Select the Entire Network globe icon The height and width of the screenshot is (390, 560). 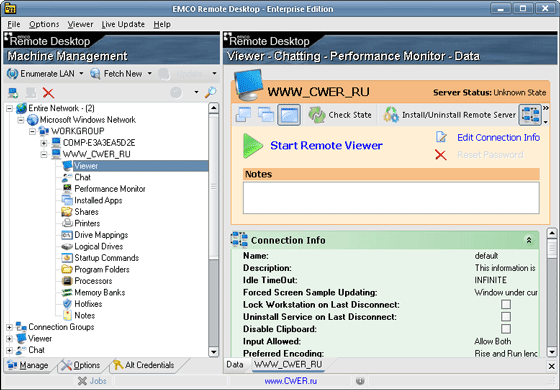21,108
